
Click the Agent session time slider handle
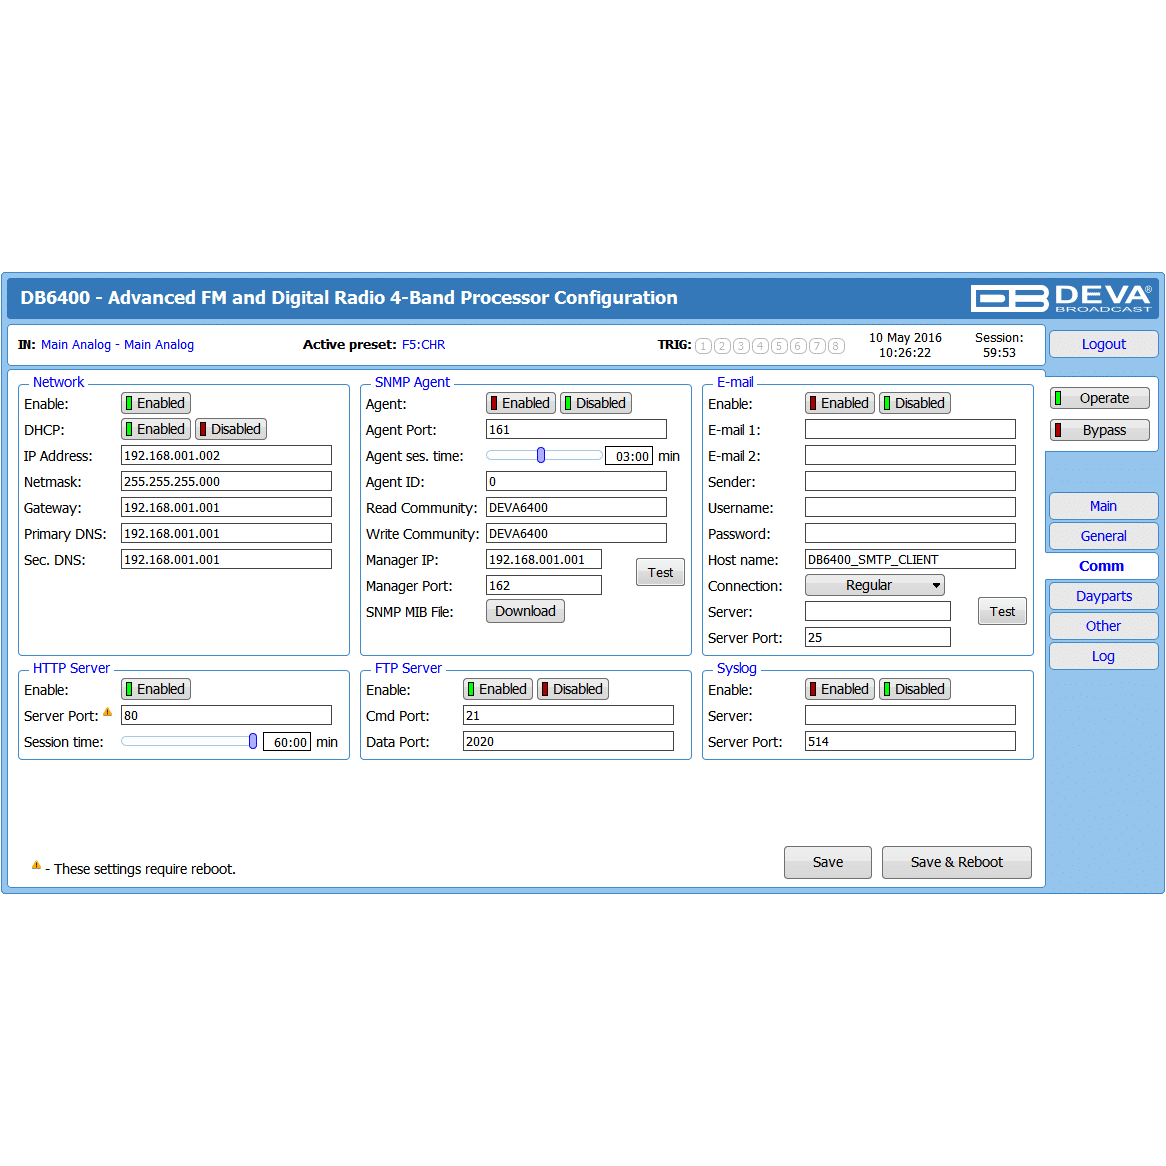pyautogui.click(x=541, y=455)
